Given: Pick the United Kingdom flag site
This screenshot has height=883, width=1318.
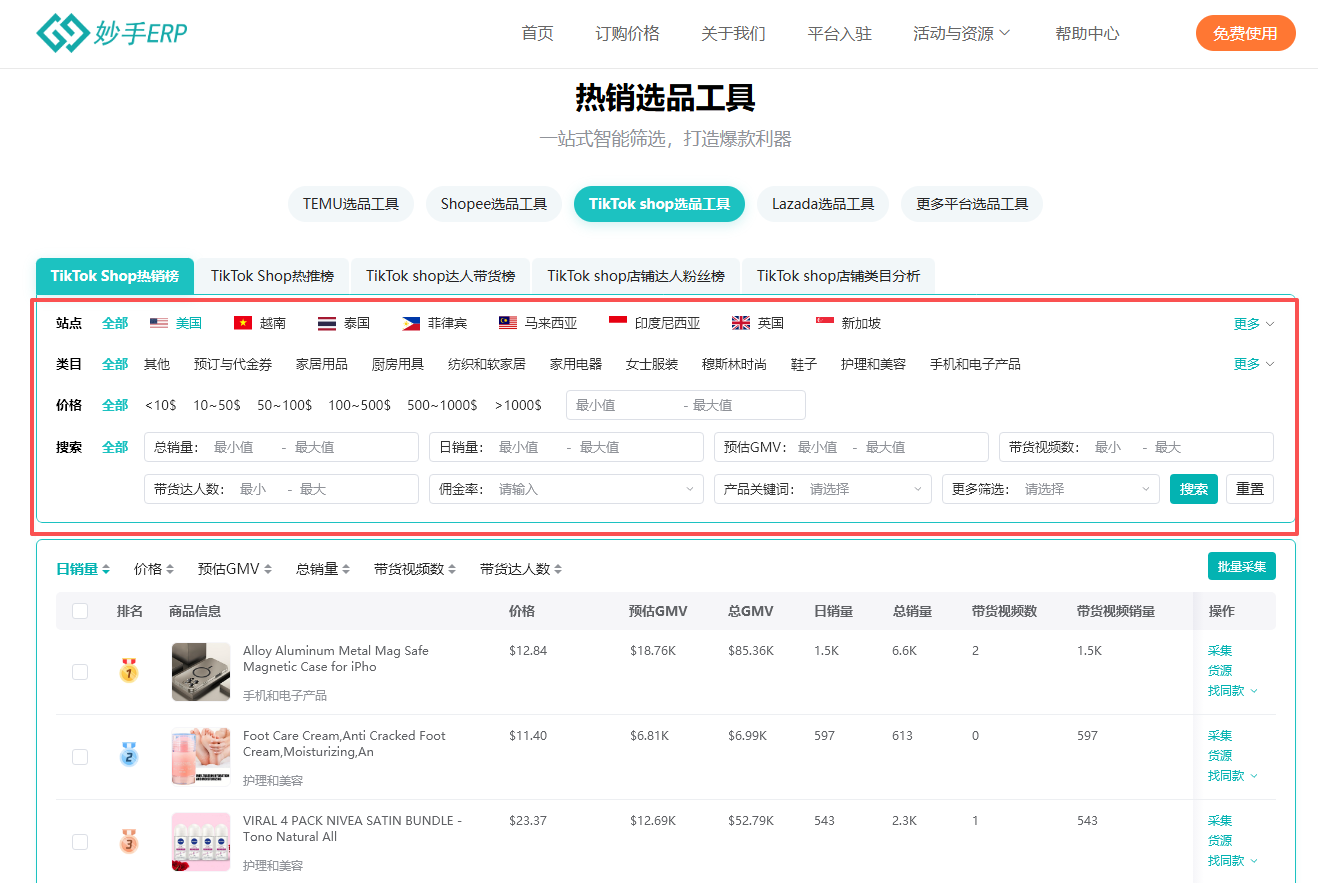Looking at the screenshot, I should click(741, 323).
